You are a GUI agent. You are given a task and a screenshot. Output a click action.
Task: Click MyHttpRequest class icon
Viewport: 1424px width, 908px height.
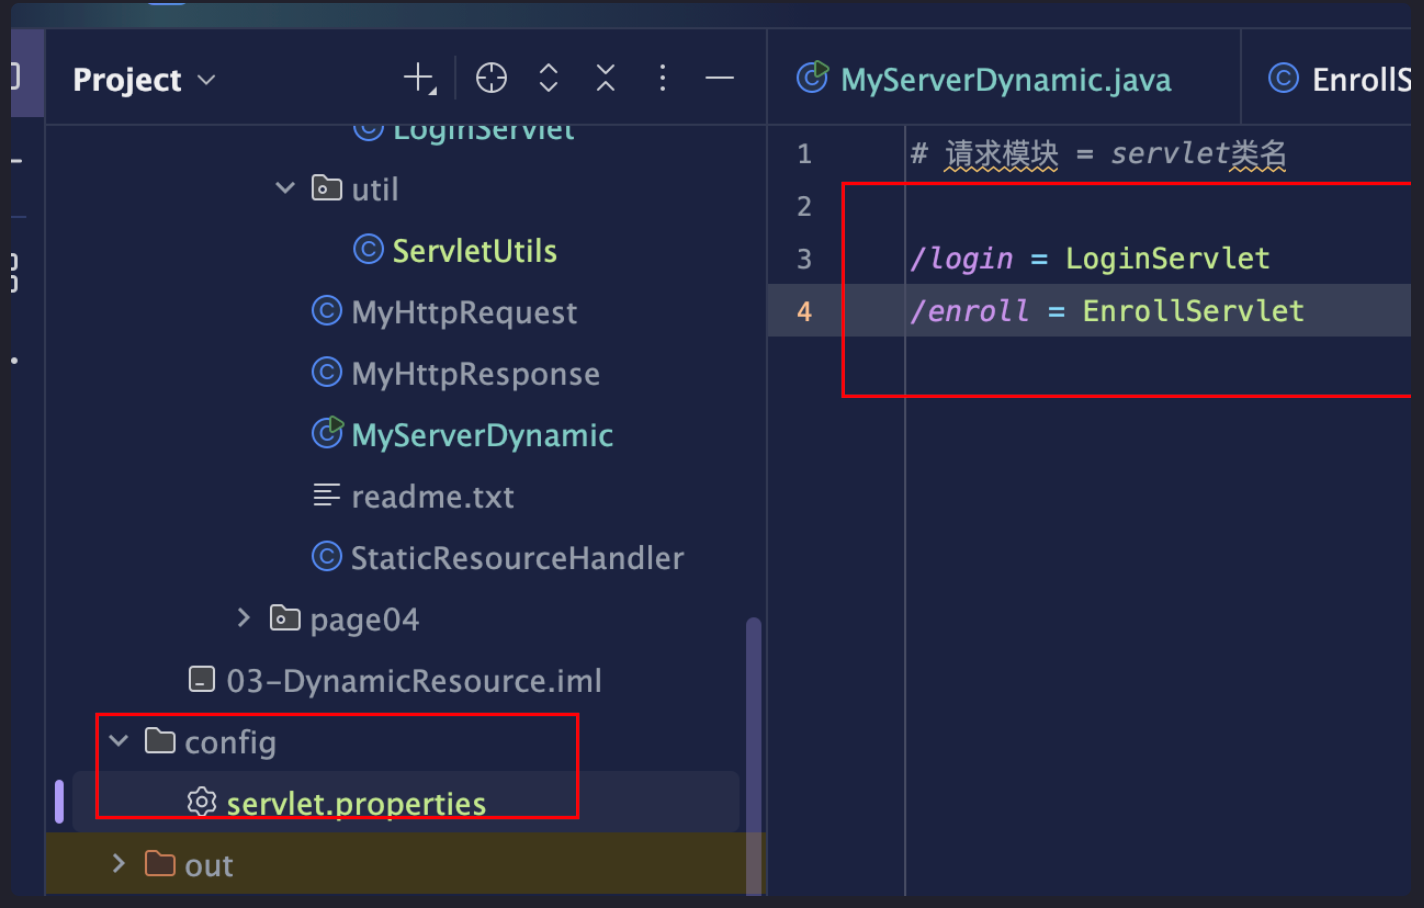click(326, 311)
